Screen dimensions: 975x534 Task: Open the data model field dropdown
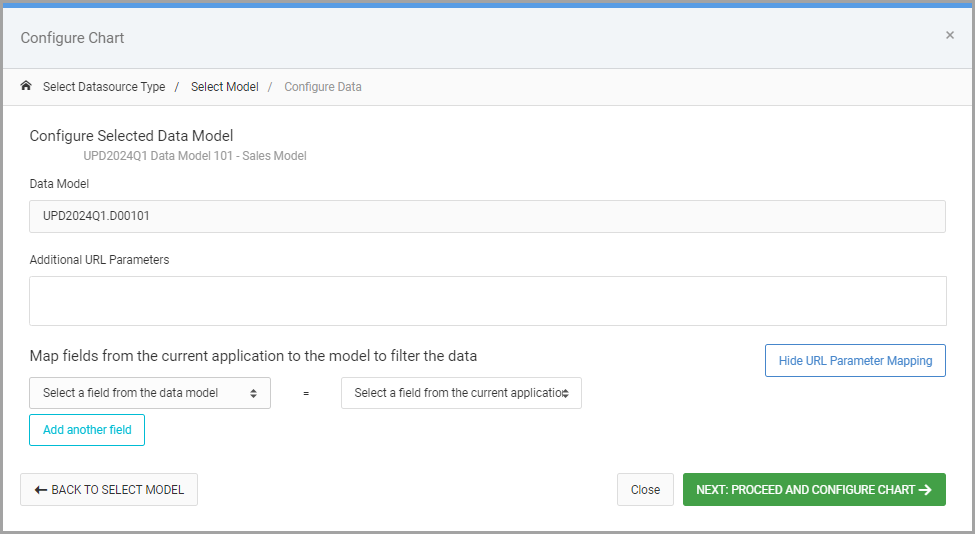[x=150, y=393]
